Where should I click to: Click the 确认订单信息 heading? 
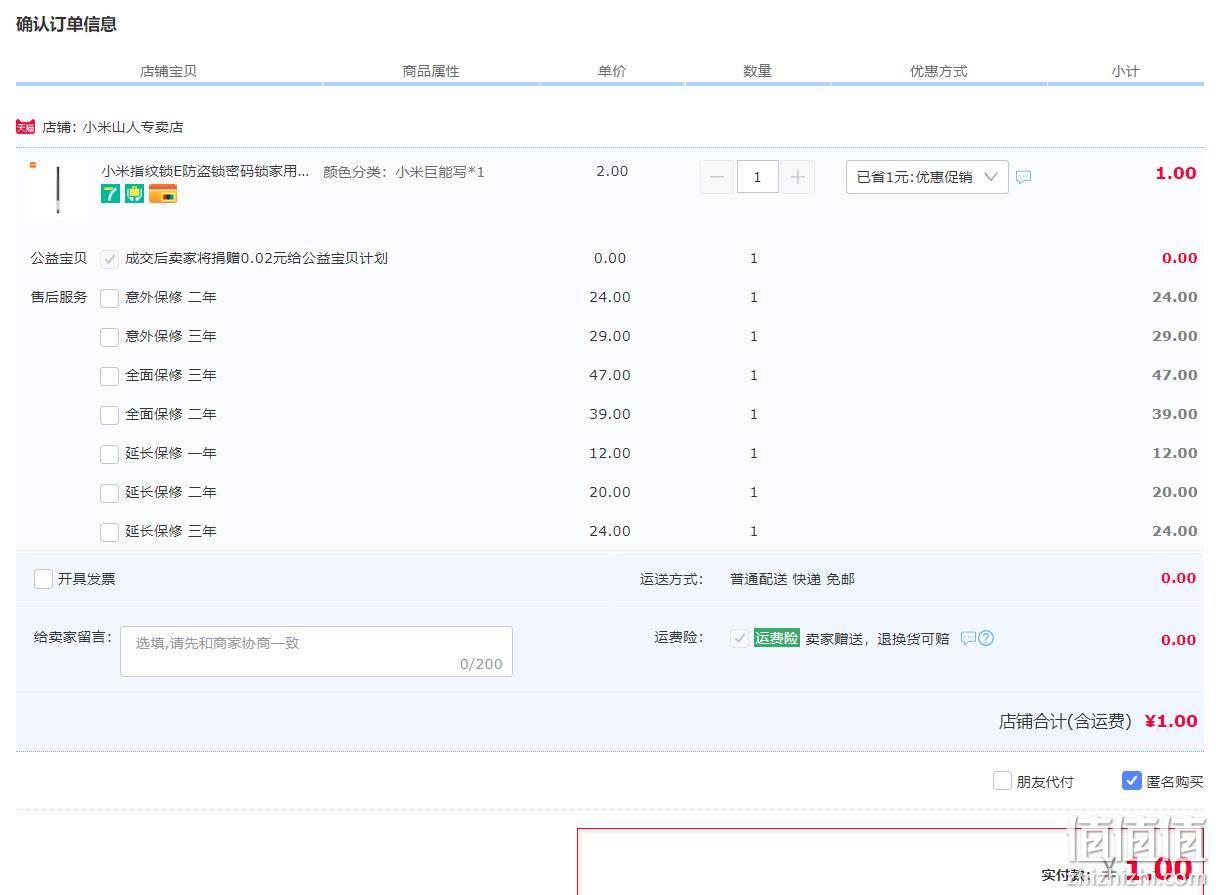click(66, 24)
